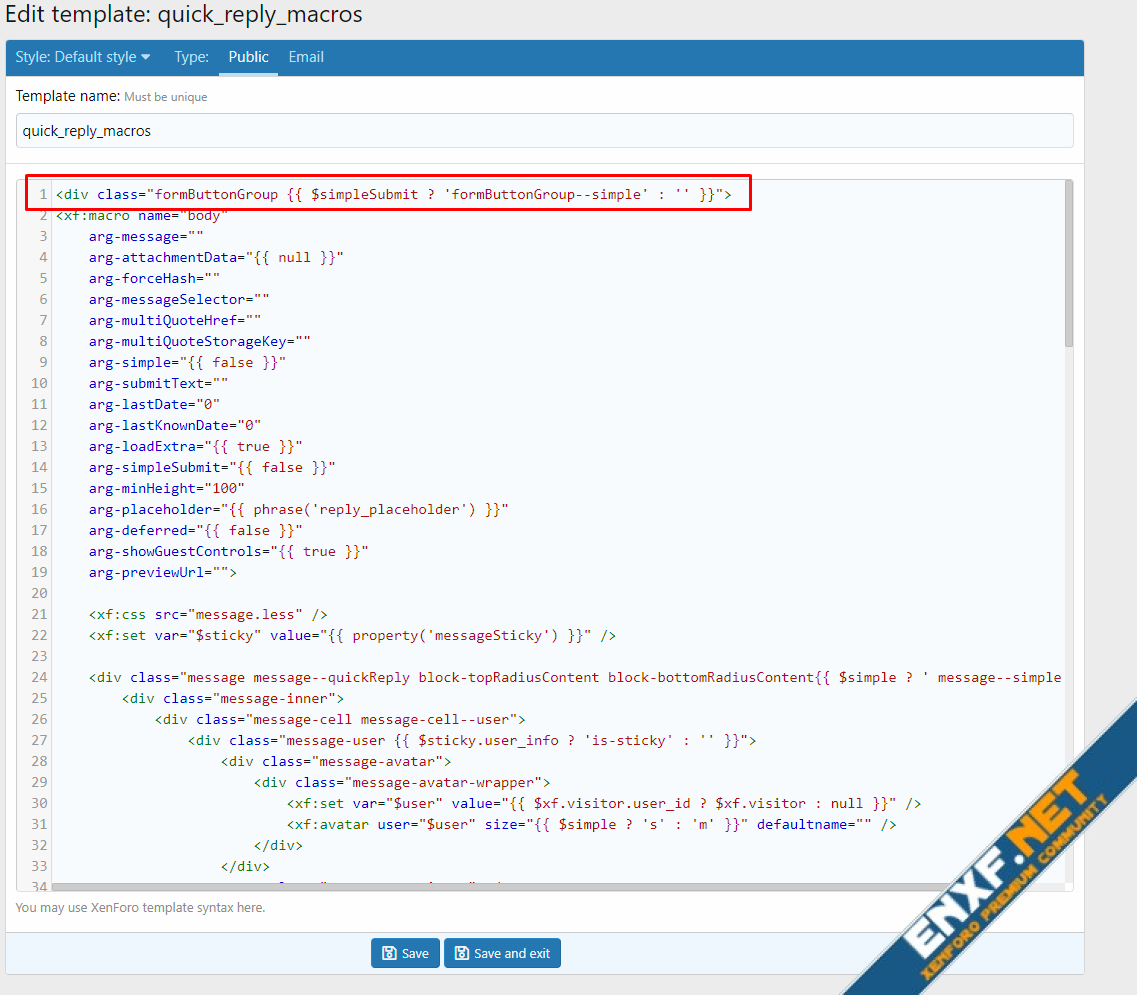Image resolution: width=1137 pixels, height=995 pixels.
Task: Click the xf:set $sticky variable line
Action: pos(351,635)
